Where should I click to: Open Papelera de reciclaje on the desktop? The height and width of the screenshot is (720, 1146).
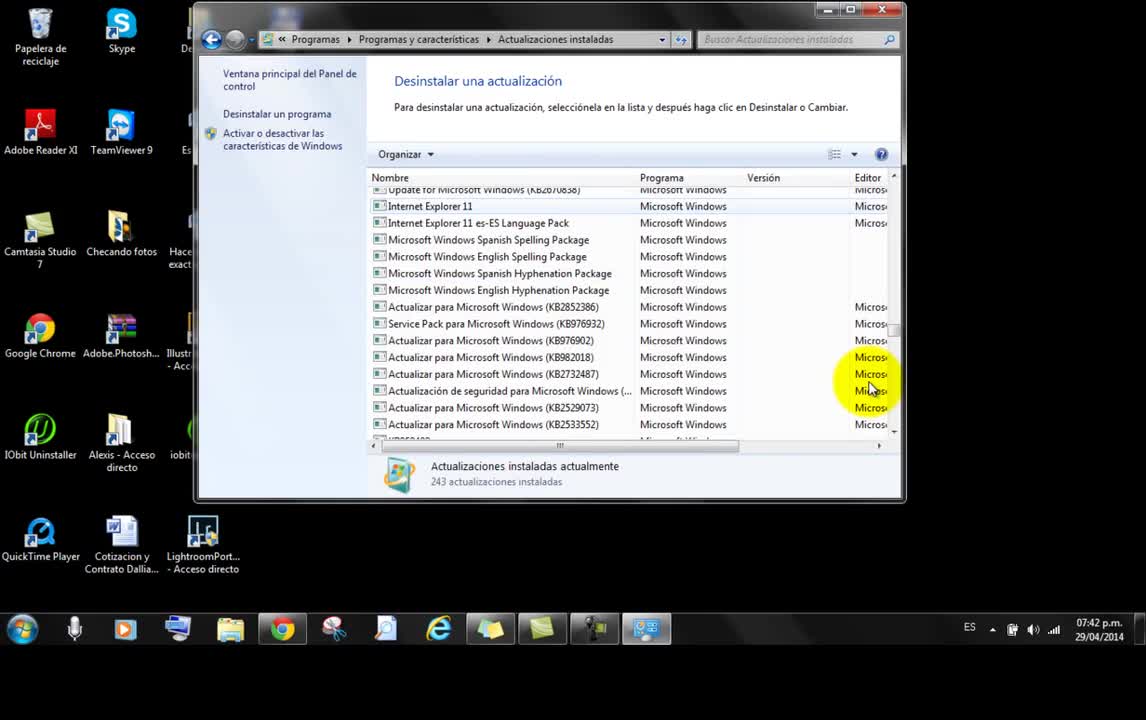tap(40, 37)
